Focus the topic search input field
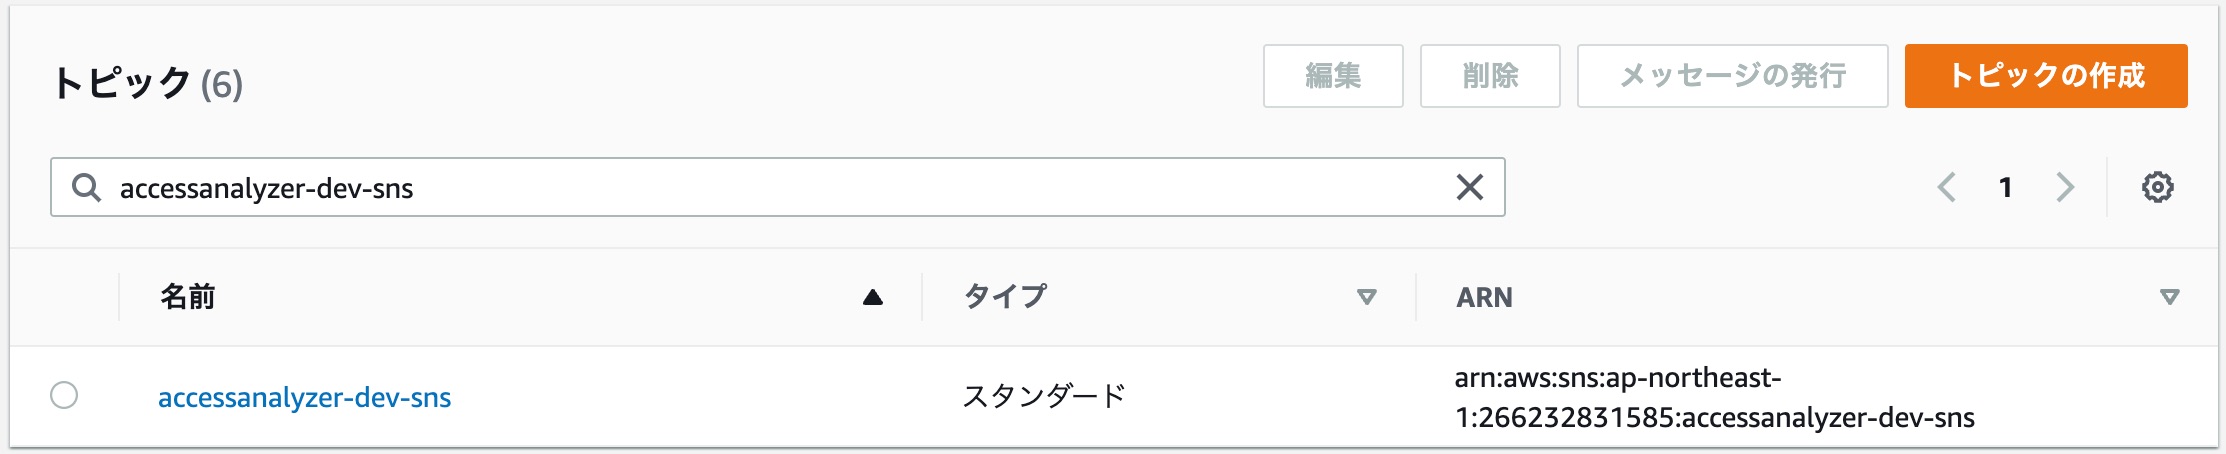This screenshot has height=454, width=2226. [778, 187]
